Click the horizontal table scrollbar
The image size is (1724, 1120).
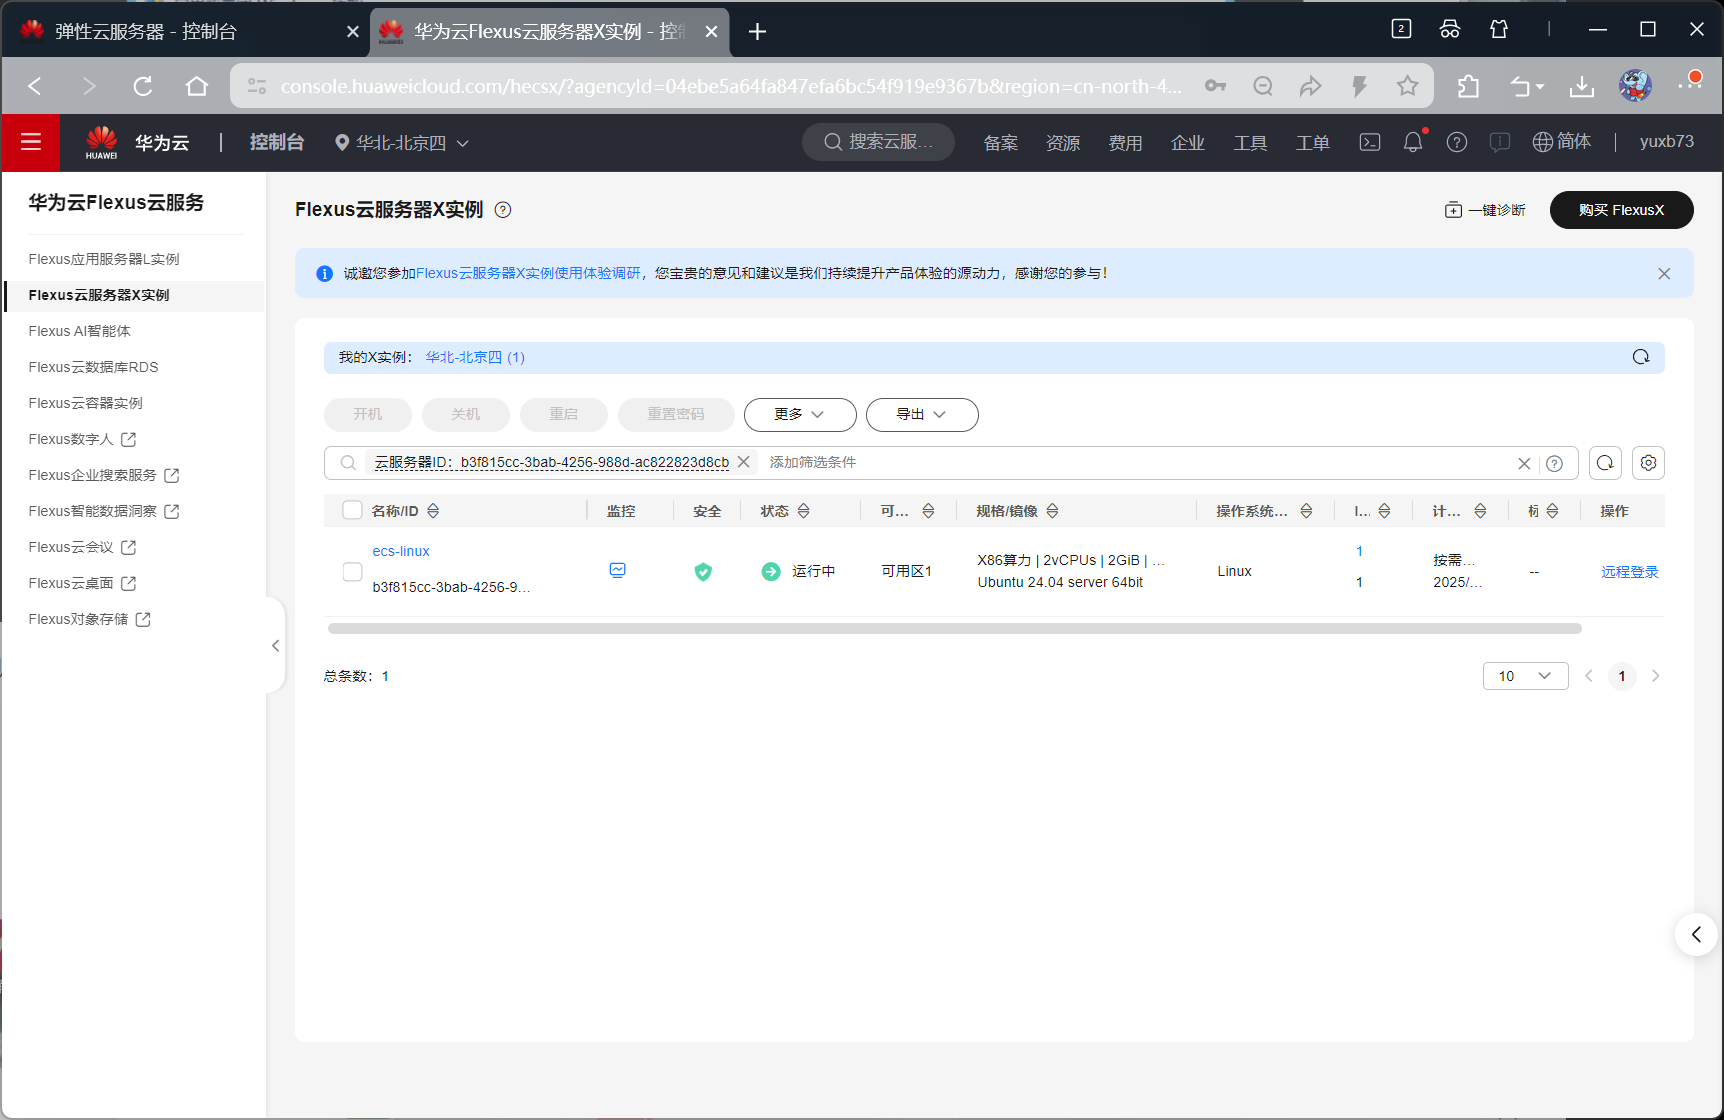point(954,629)
